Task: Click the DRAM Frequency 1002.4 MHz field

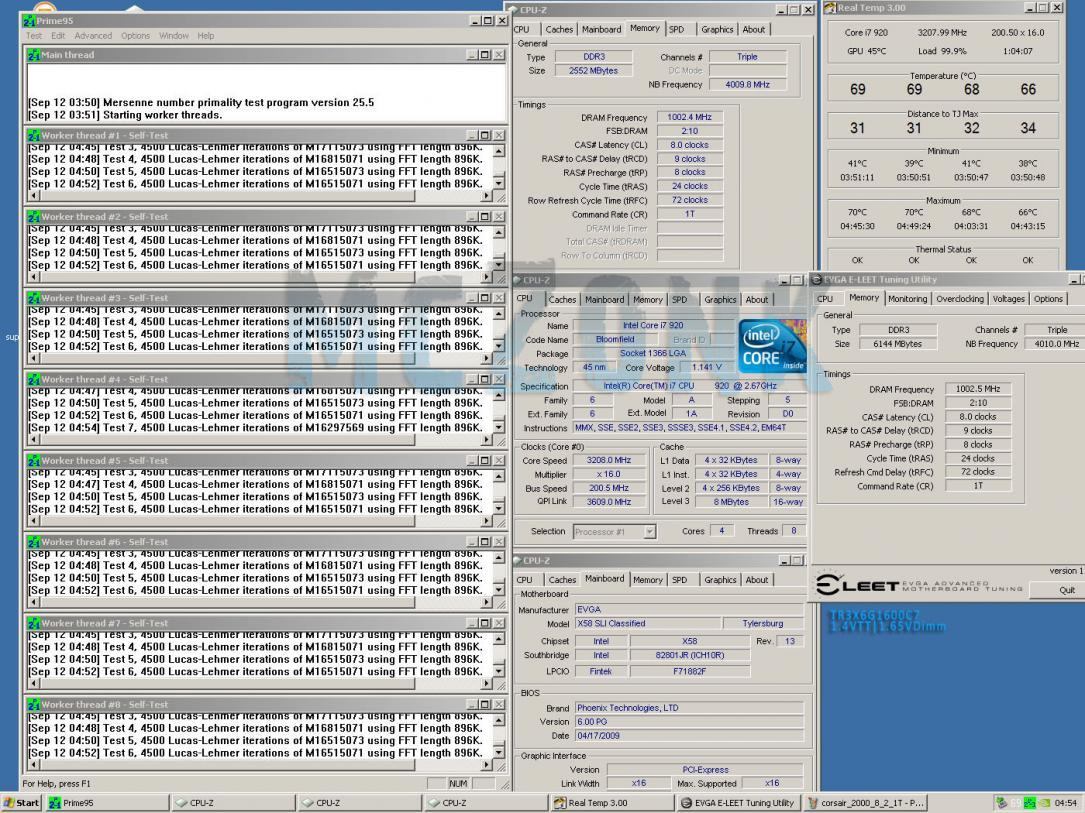Action: 689,117
